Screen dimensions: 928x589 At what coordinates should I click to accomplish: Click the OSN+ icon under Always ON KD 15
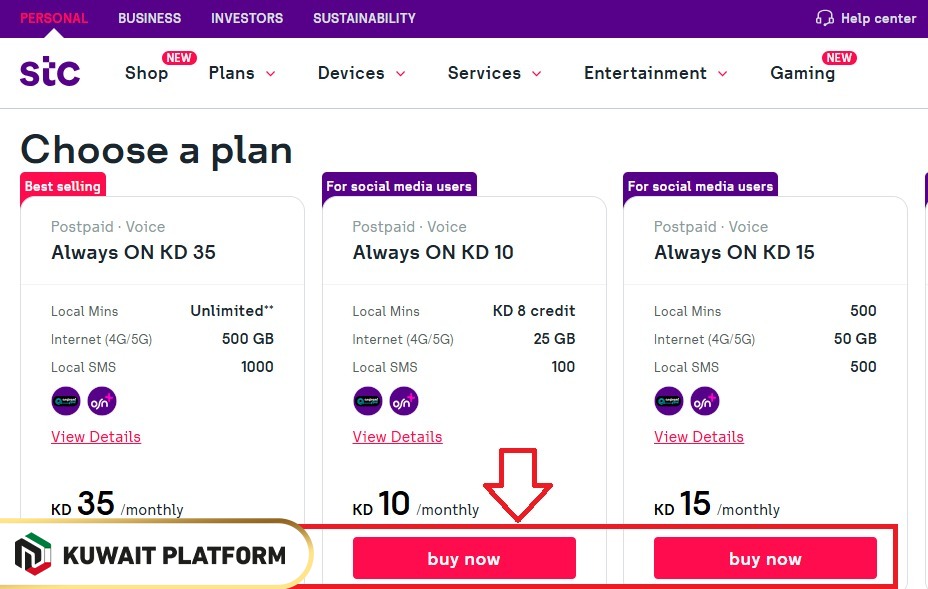[705, 400]
